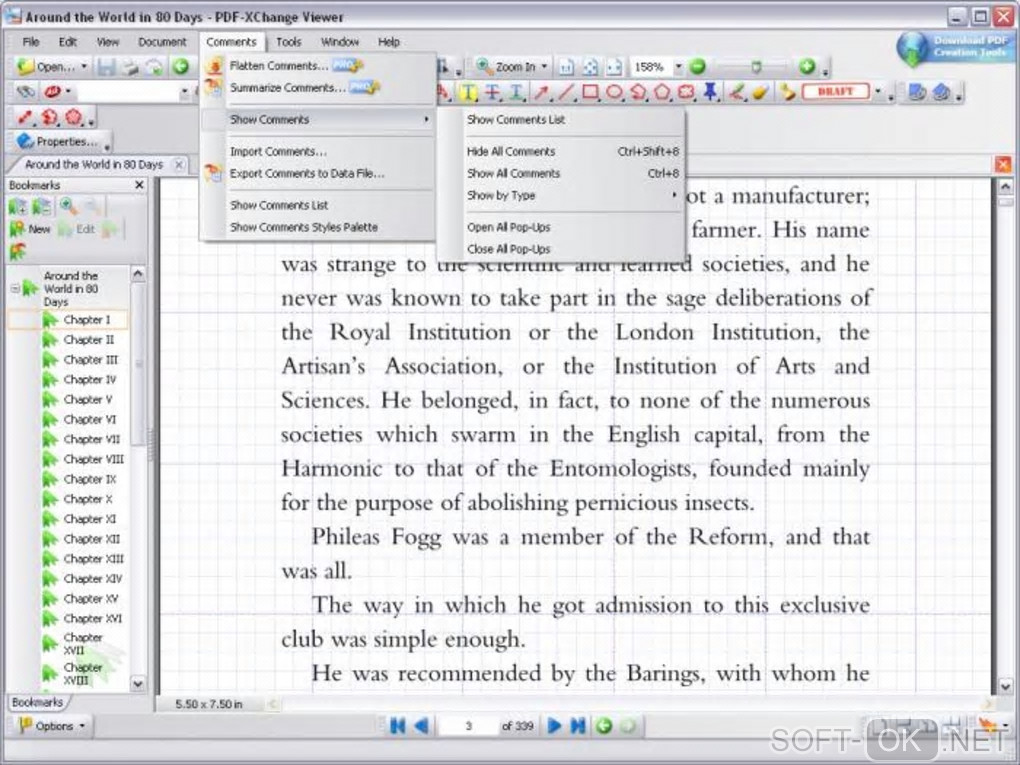The image size is (1020, 765).
Task: Select the Oval annotation tool
Action: tap(614, 92)
